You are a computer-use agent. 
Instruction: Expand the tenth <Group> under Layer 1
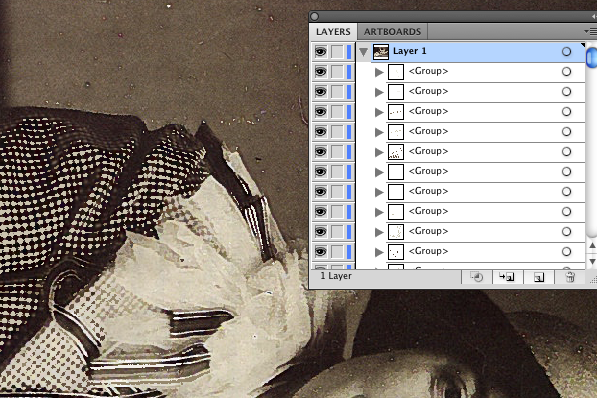379,252
